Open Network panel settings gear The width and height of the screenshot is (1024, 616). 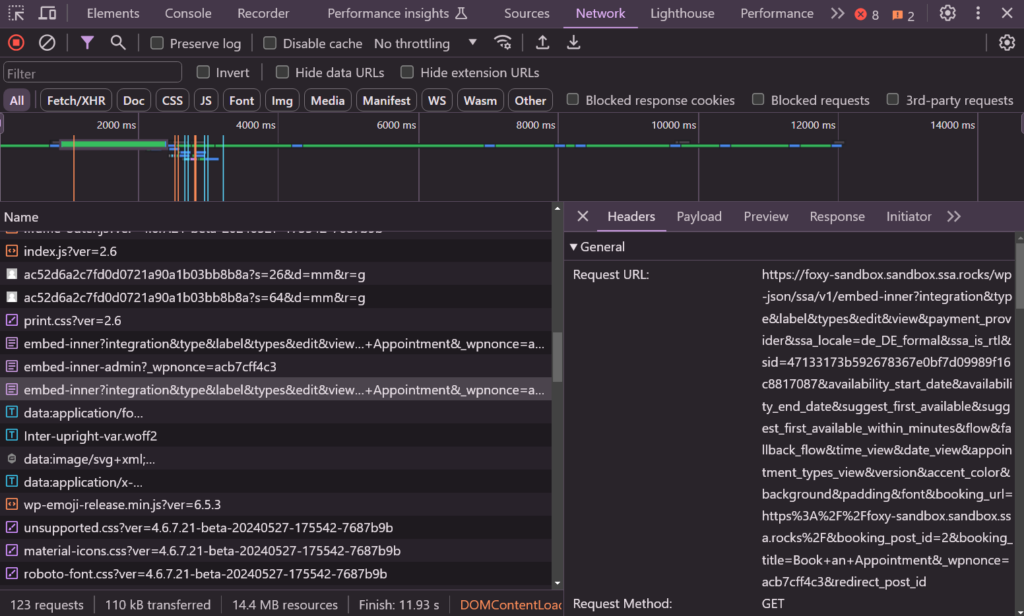point(1006,43)
